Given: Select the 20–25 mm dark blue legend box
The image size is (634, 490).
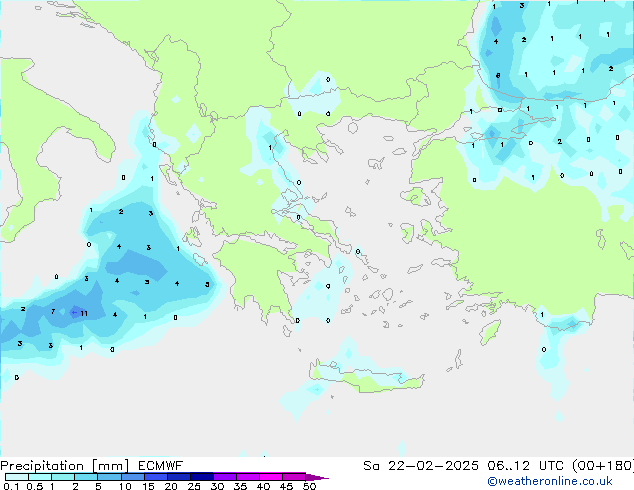Looking at the screenshot, I should pos(178,477).
